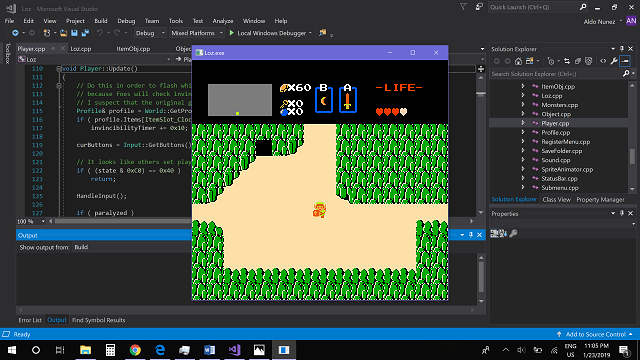Click the Pending Changes Filter icon
This screenshot has height=360, width=640.
coord(551,61)
